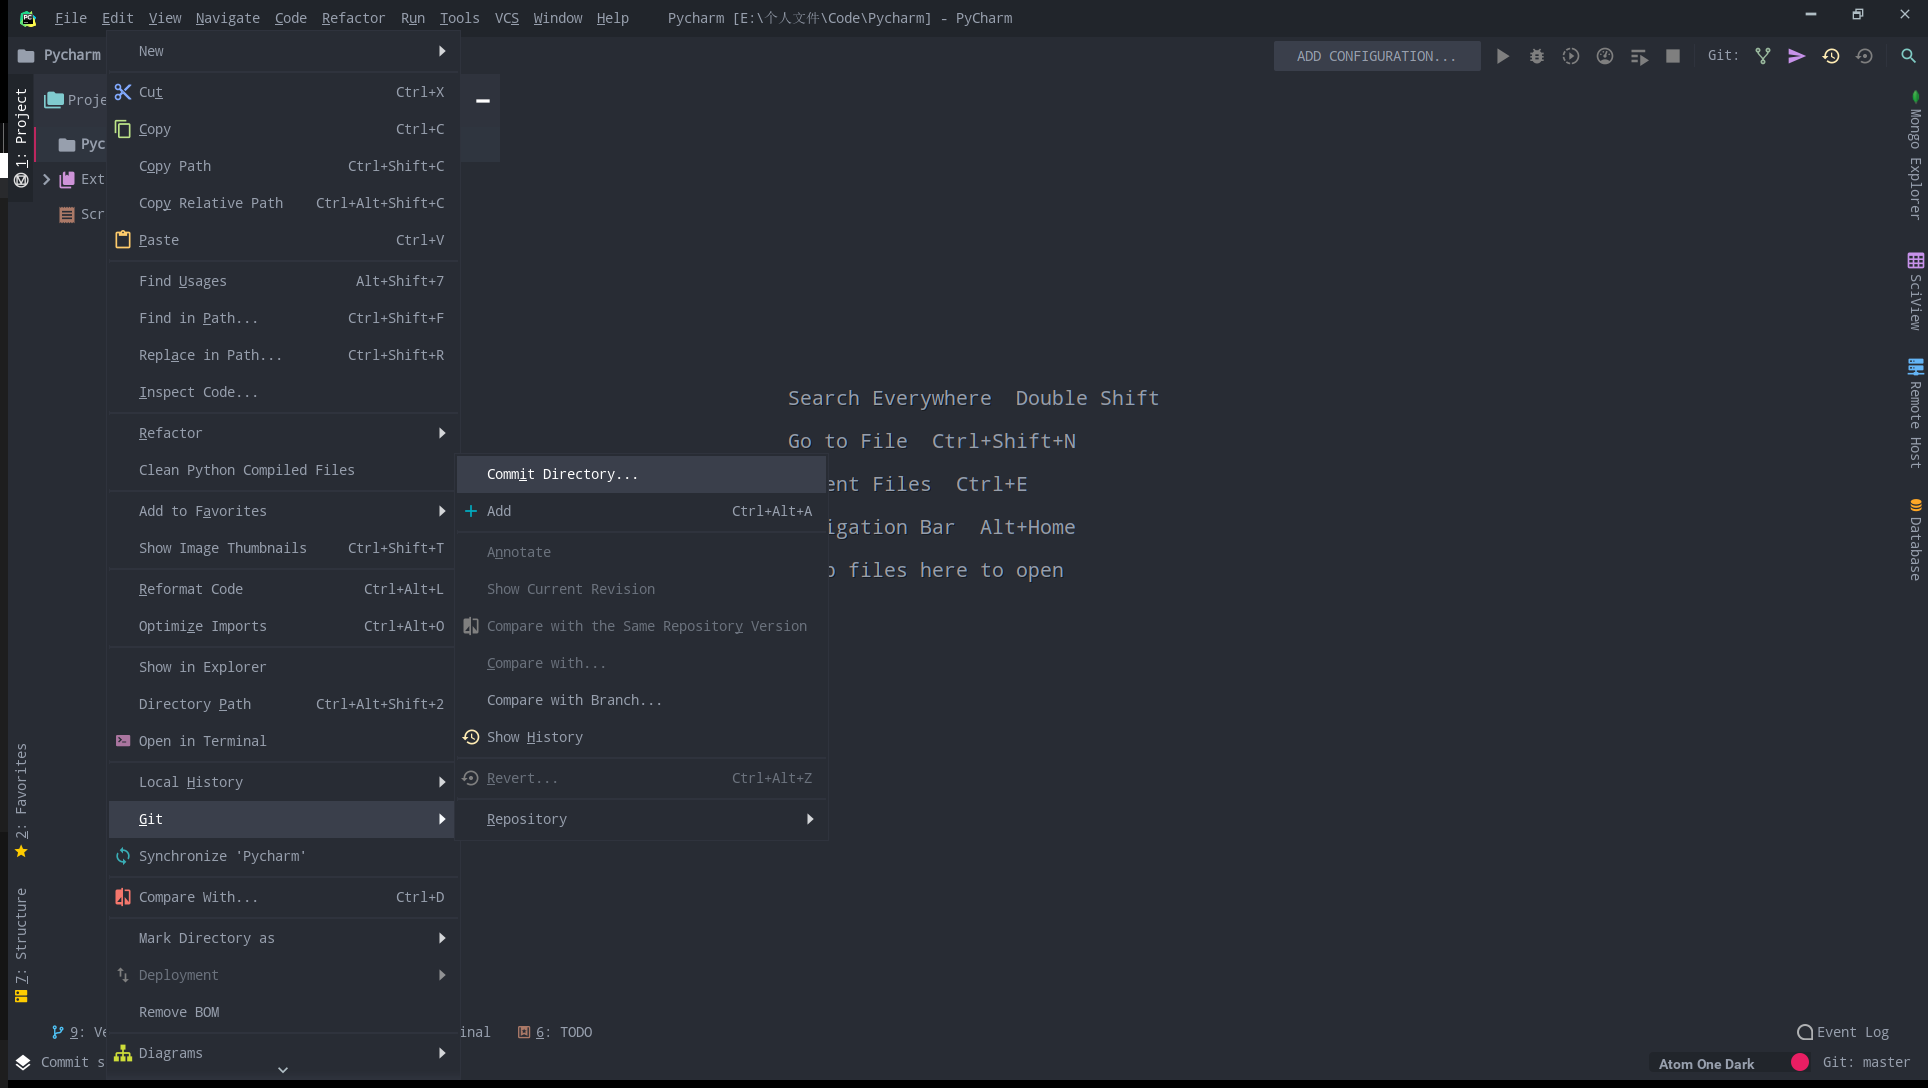Click the Git master branch status bar icon
Viewport: 1928px width, 1088px height.
1867,1062
